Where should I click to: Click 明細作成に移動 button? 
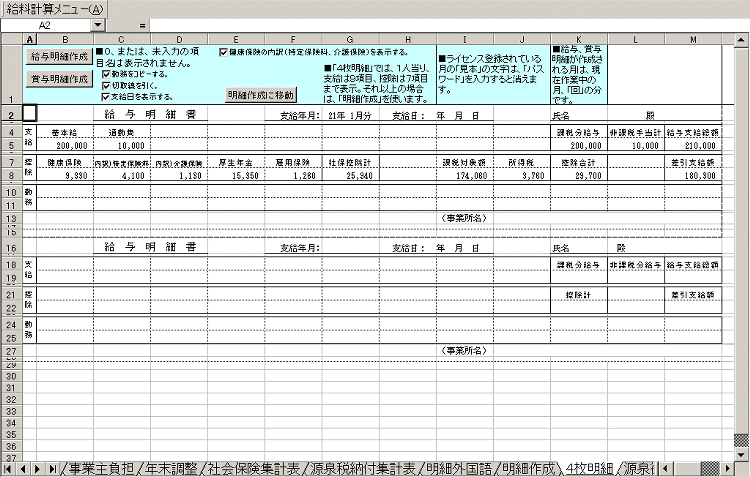261,95
